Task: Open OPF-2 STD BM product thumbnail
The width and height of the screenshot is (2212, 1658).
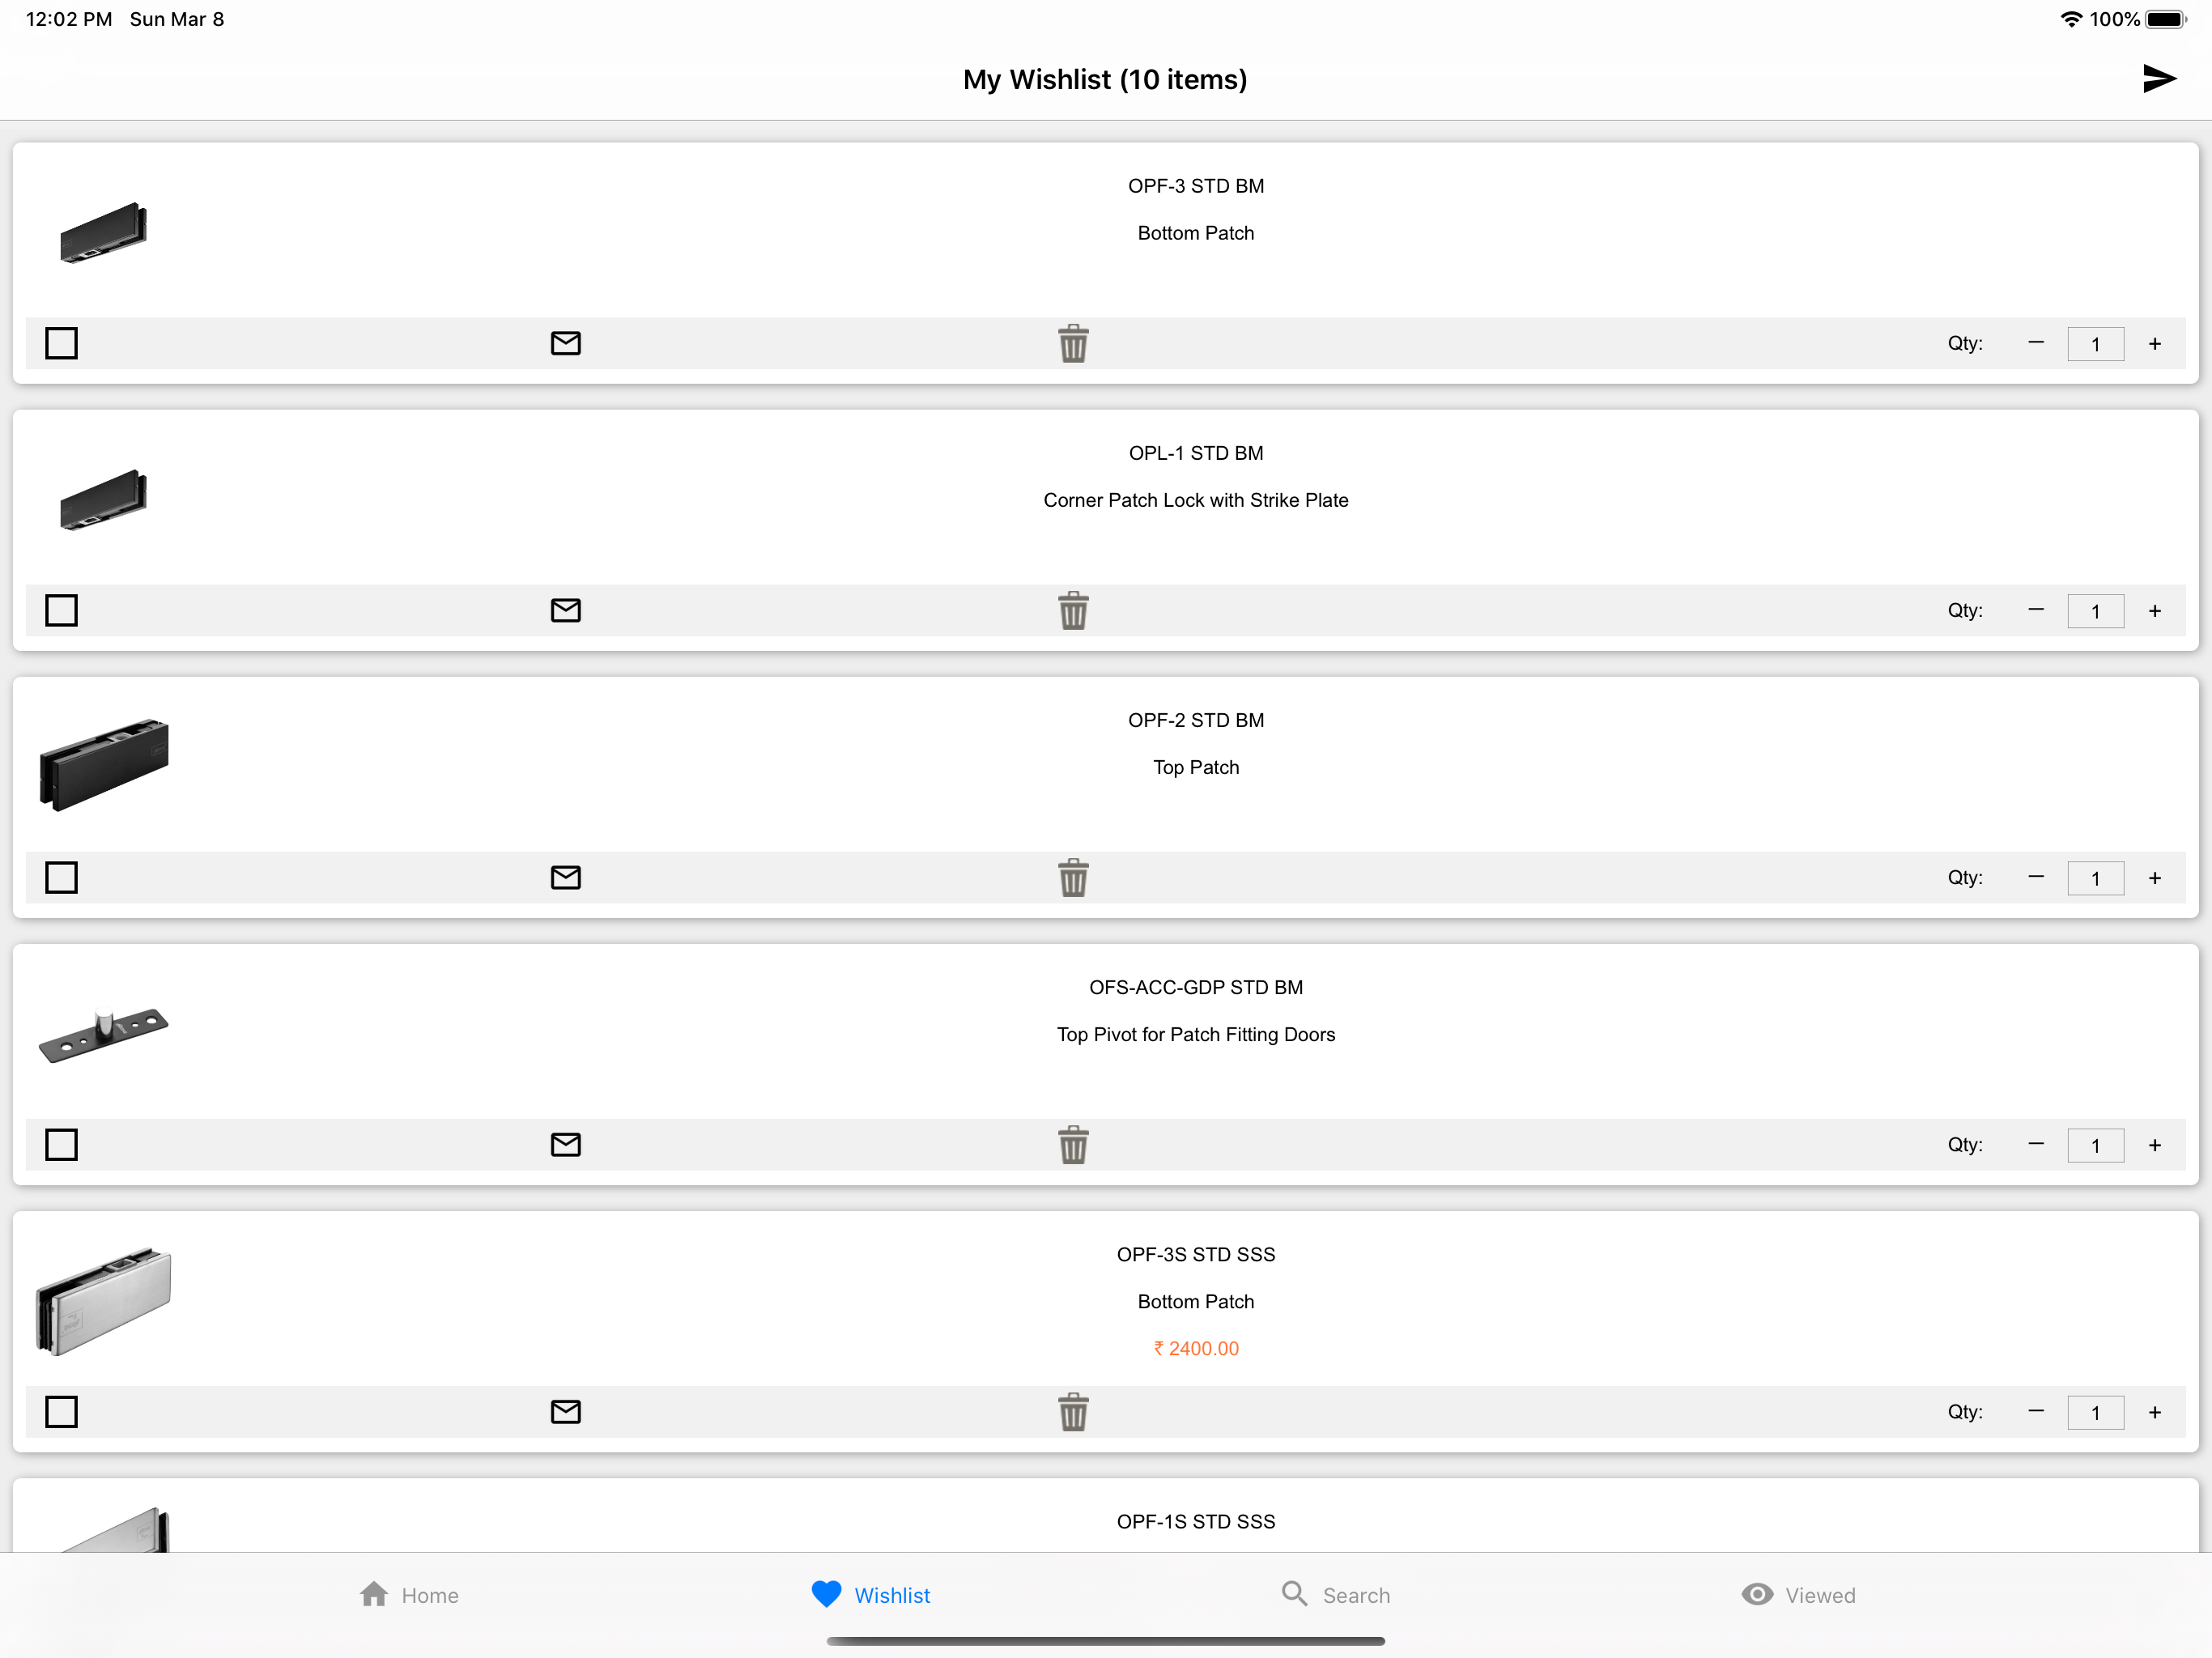Action: [104, 765]
